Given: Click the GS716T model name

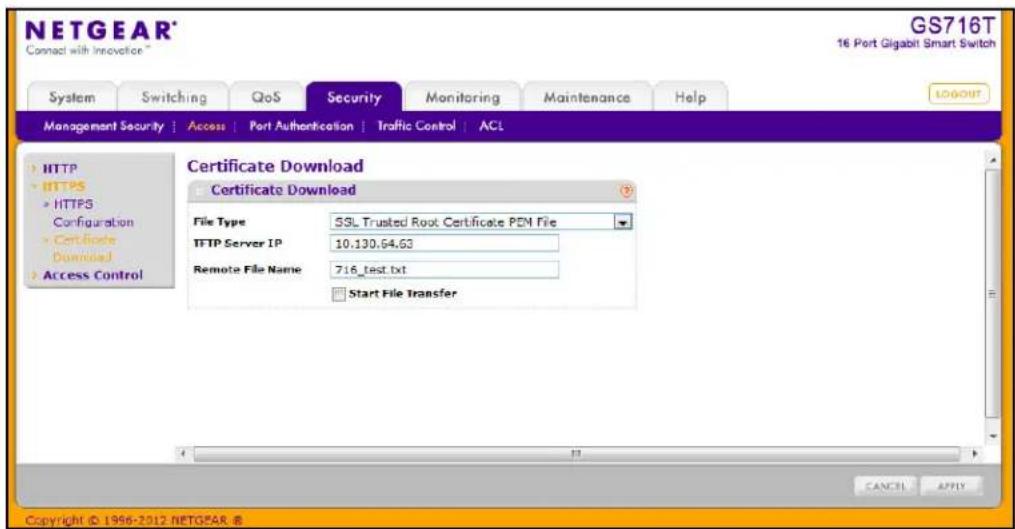Looking at the screenshot, I should (x=952, y=26).
